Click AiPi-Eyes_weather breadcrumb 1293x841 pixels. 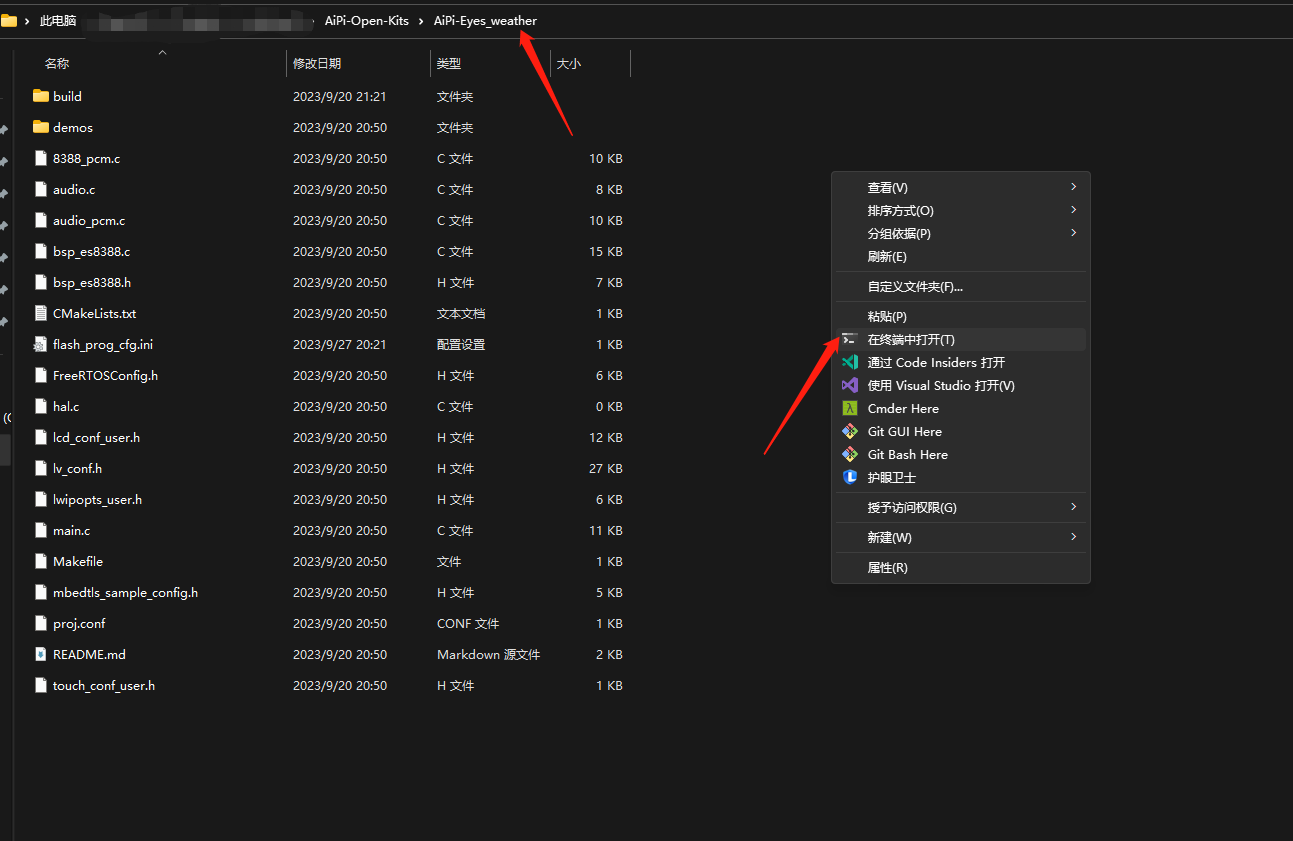coord(485,21)
